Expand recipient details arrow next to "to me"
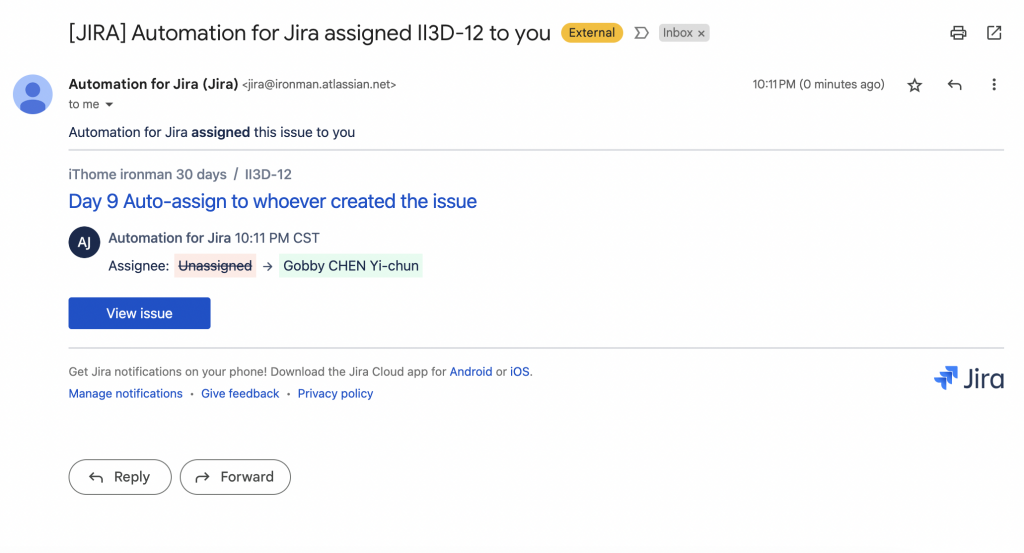 pos(109,104)
